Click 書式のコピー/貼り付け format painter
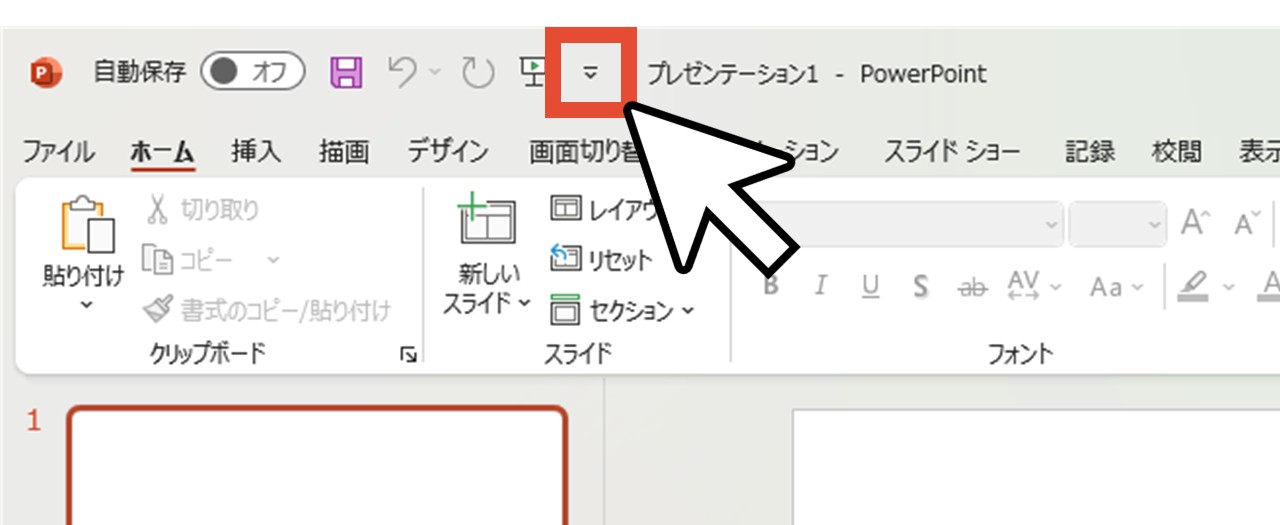Viewport: 1280px width, 525px height. (x=267, y=311)
